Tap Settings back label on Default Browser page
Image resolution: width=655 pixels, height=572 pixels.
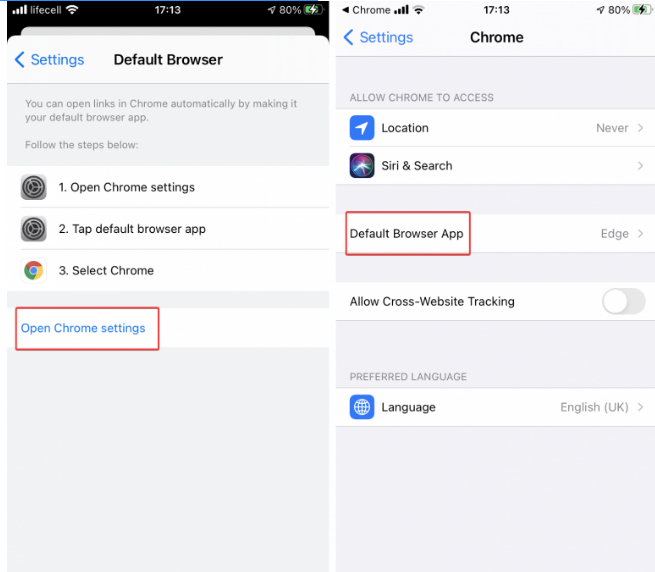[57, 60]
